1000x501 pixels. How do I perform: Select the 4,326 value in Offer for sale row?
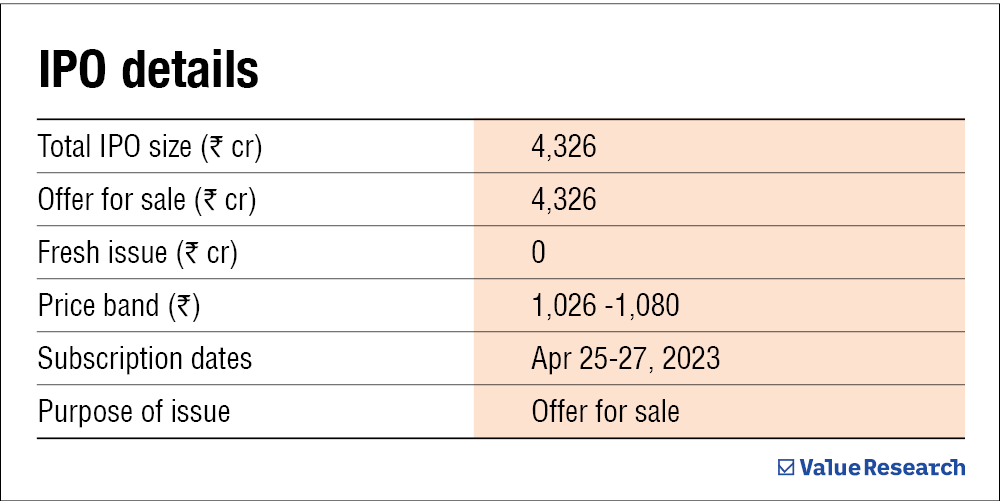[563, 199]
